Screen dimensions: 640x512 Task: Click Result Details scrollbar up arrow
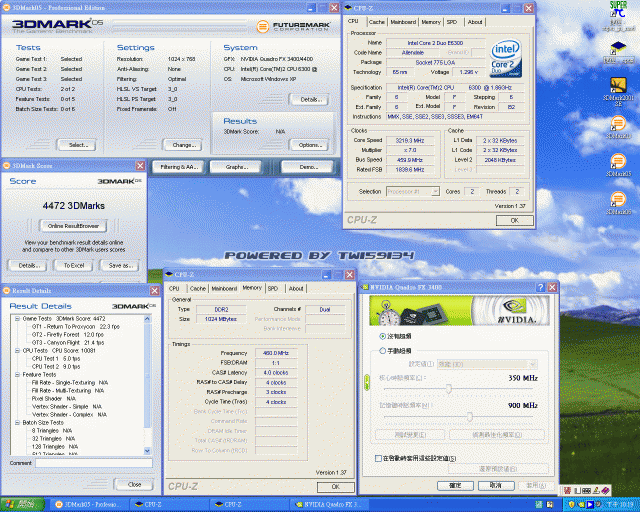click(147, 318)
